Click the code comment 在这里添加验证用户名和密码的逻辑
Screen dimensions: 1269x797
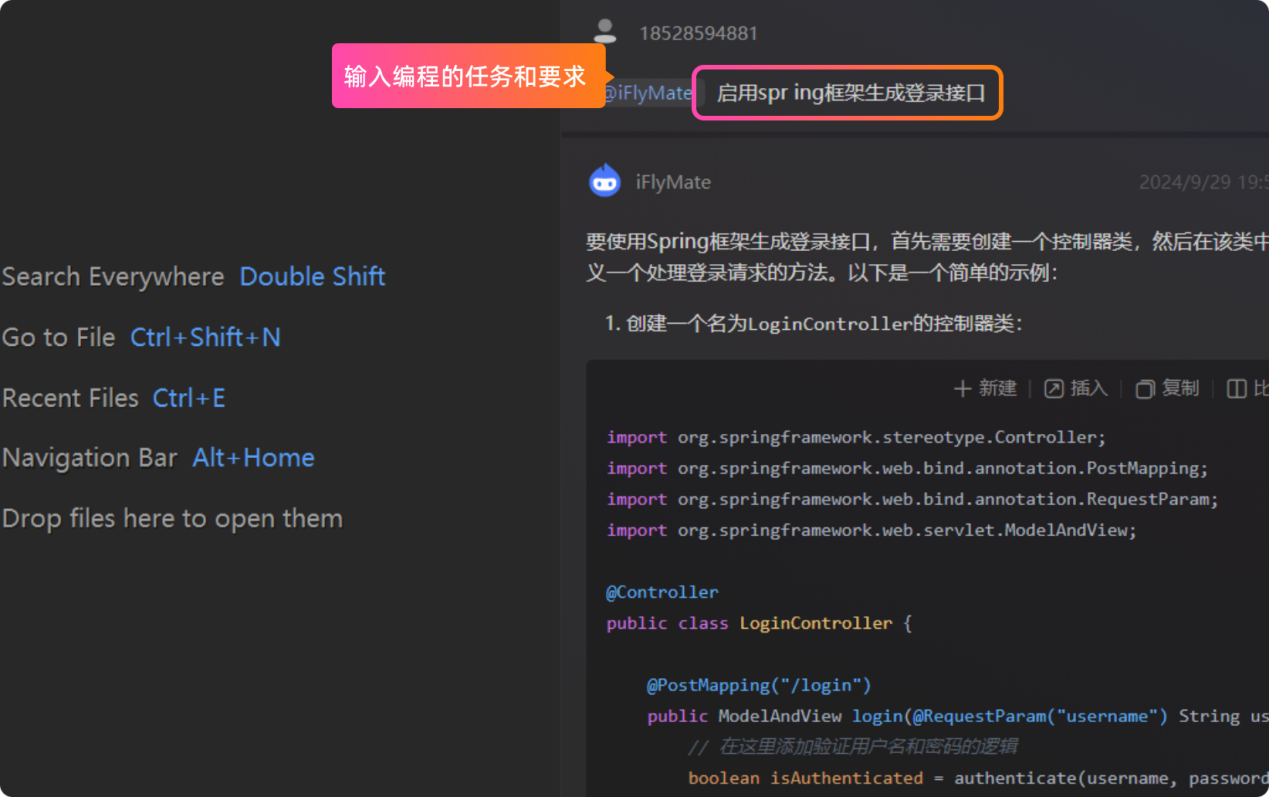[853, 747]
